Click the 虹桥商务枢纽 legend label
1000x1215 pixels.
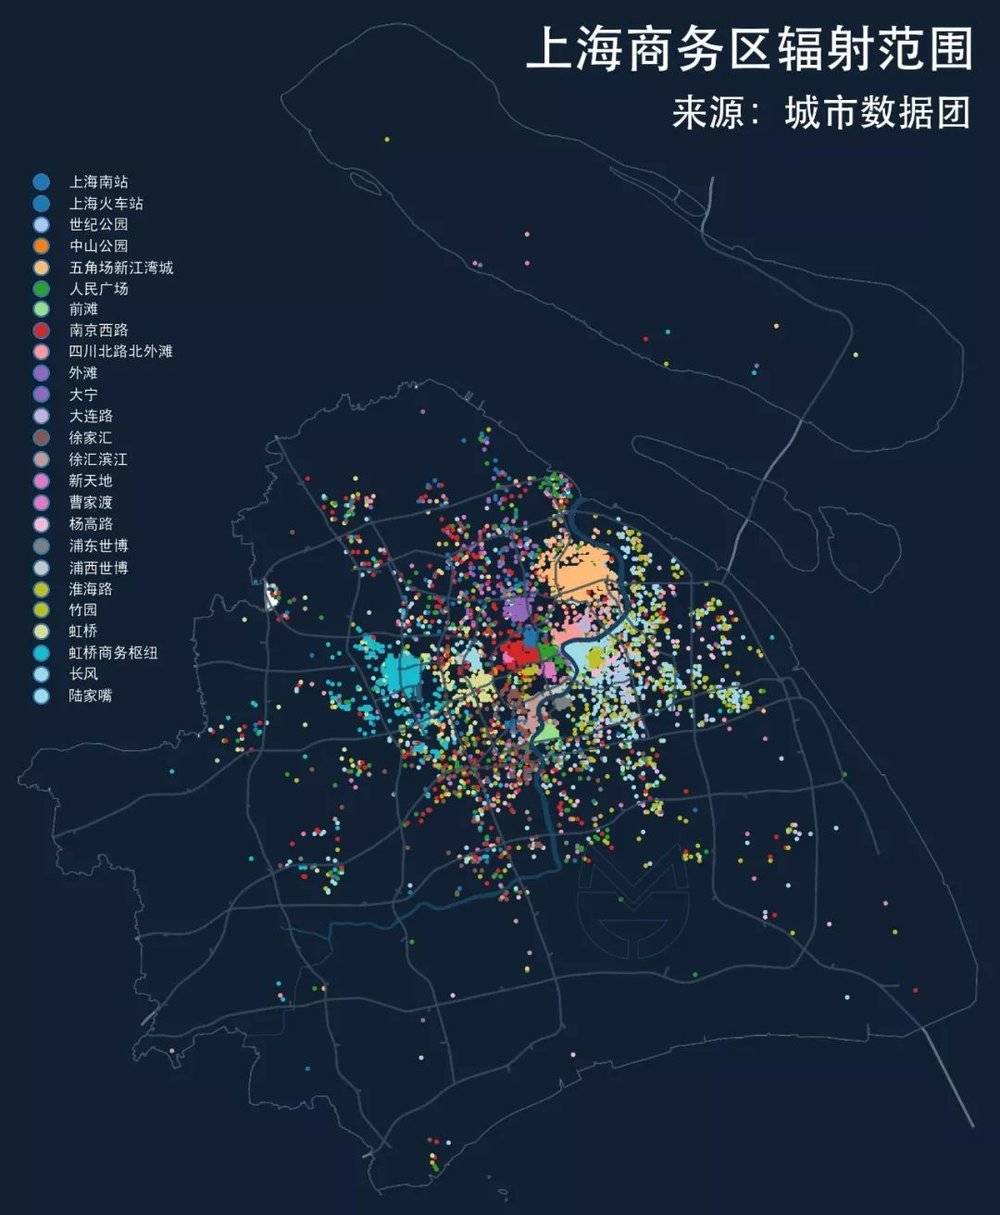113,652
